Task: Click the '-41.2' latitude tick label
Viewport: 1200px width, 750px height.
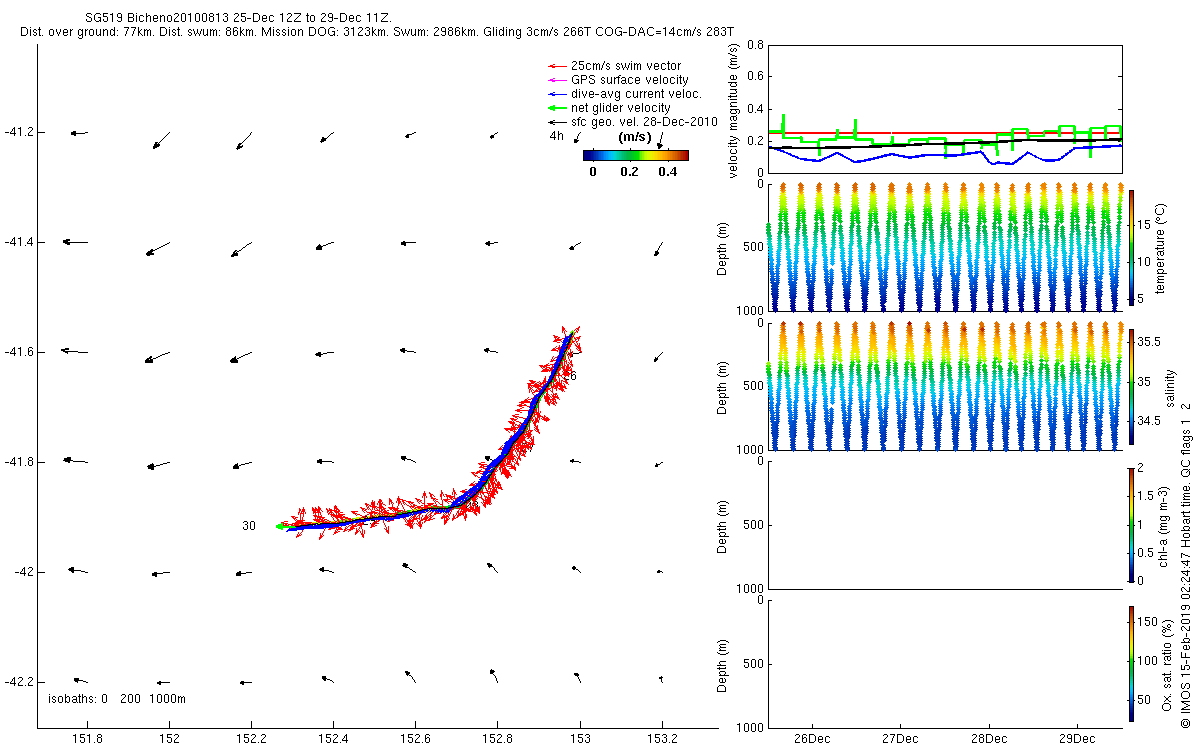Action: tap(18, 132)
